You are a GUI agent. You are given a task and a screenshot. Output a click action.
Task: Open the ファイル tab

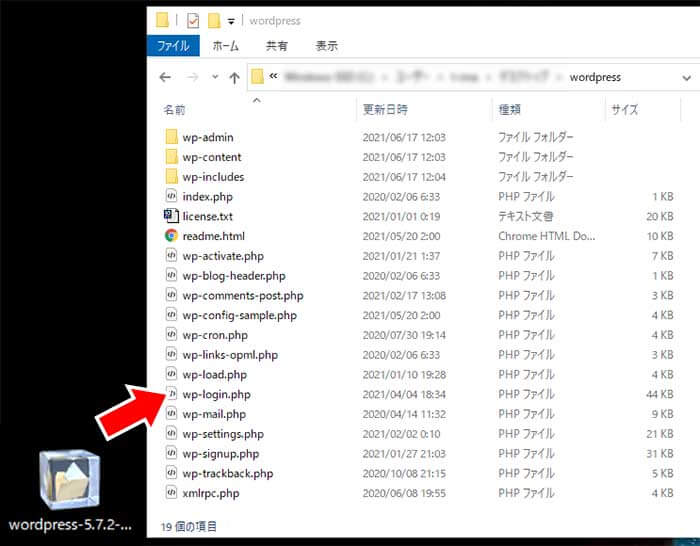tap(174, 46)
